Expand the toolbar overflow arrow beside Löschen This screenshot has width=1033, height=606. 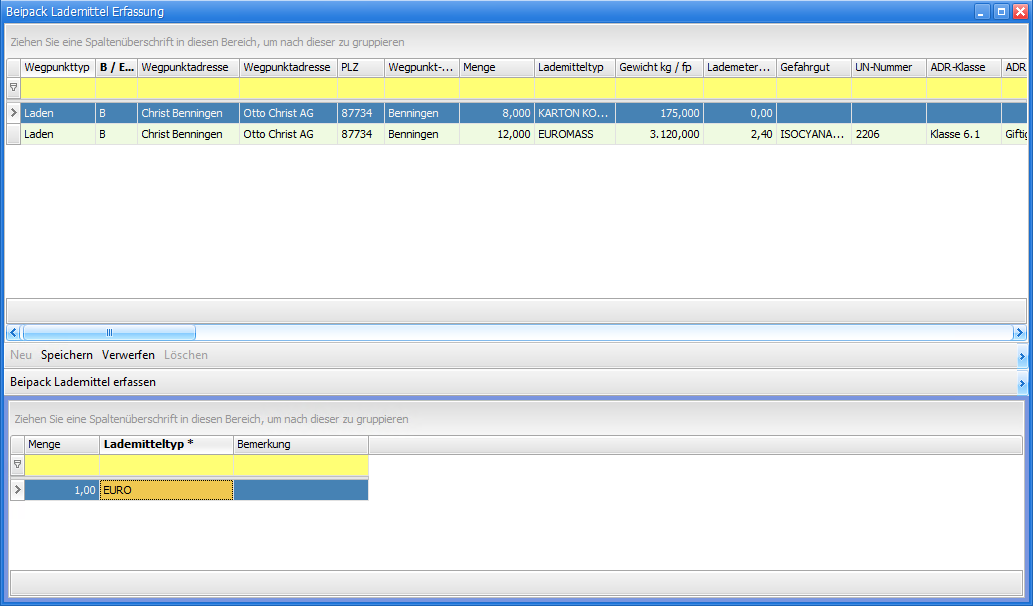pyautogui.click(x=1021, y=356)
